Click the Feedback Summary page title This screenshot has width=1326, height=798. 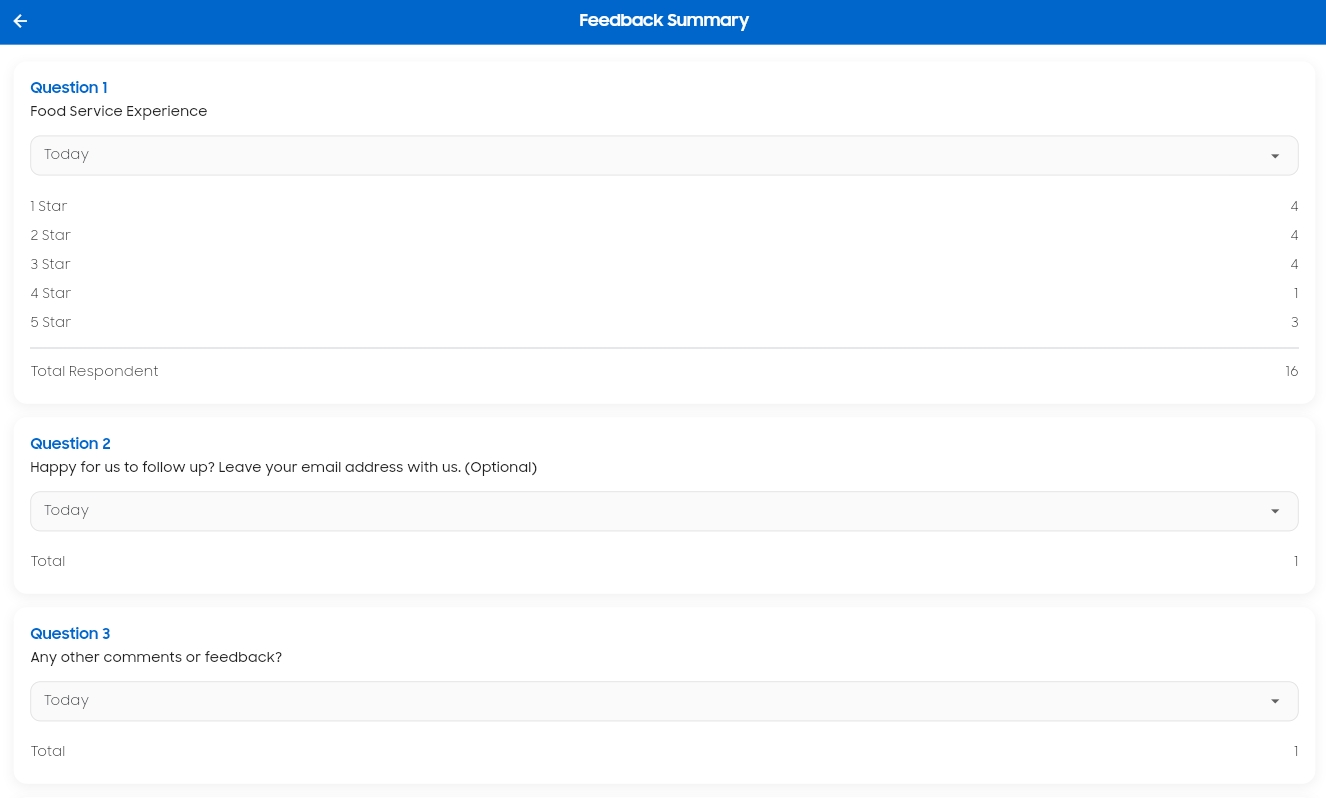point(663,21)
